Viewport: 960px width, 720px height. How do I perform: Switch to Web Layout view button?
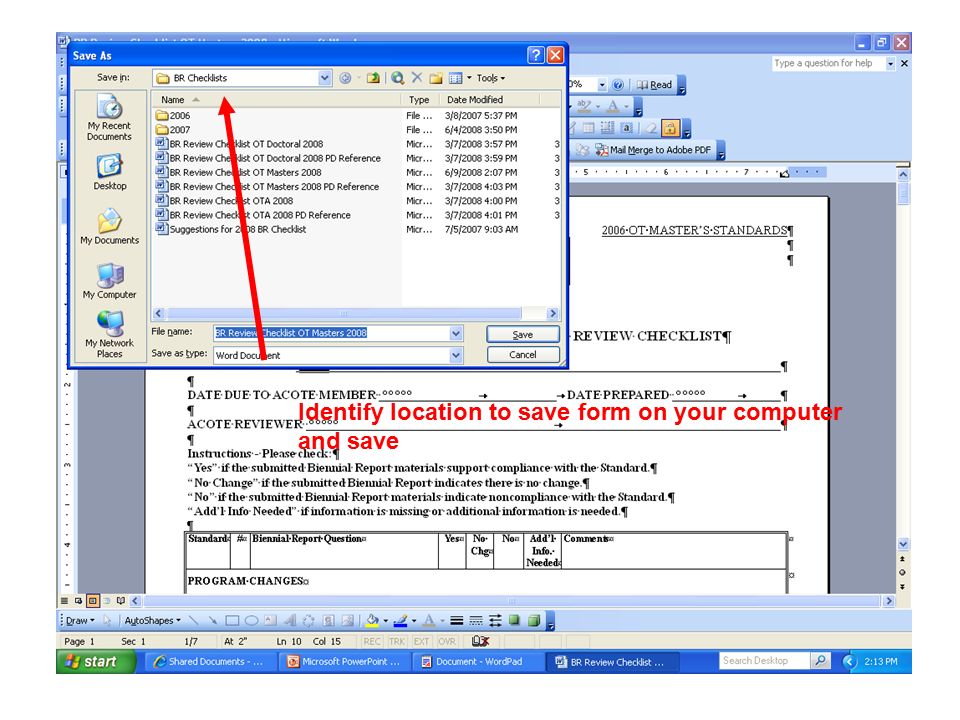(78, 601)
